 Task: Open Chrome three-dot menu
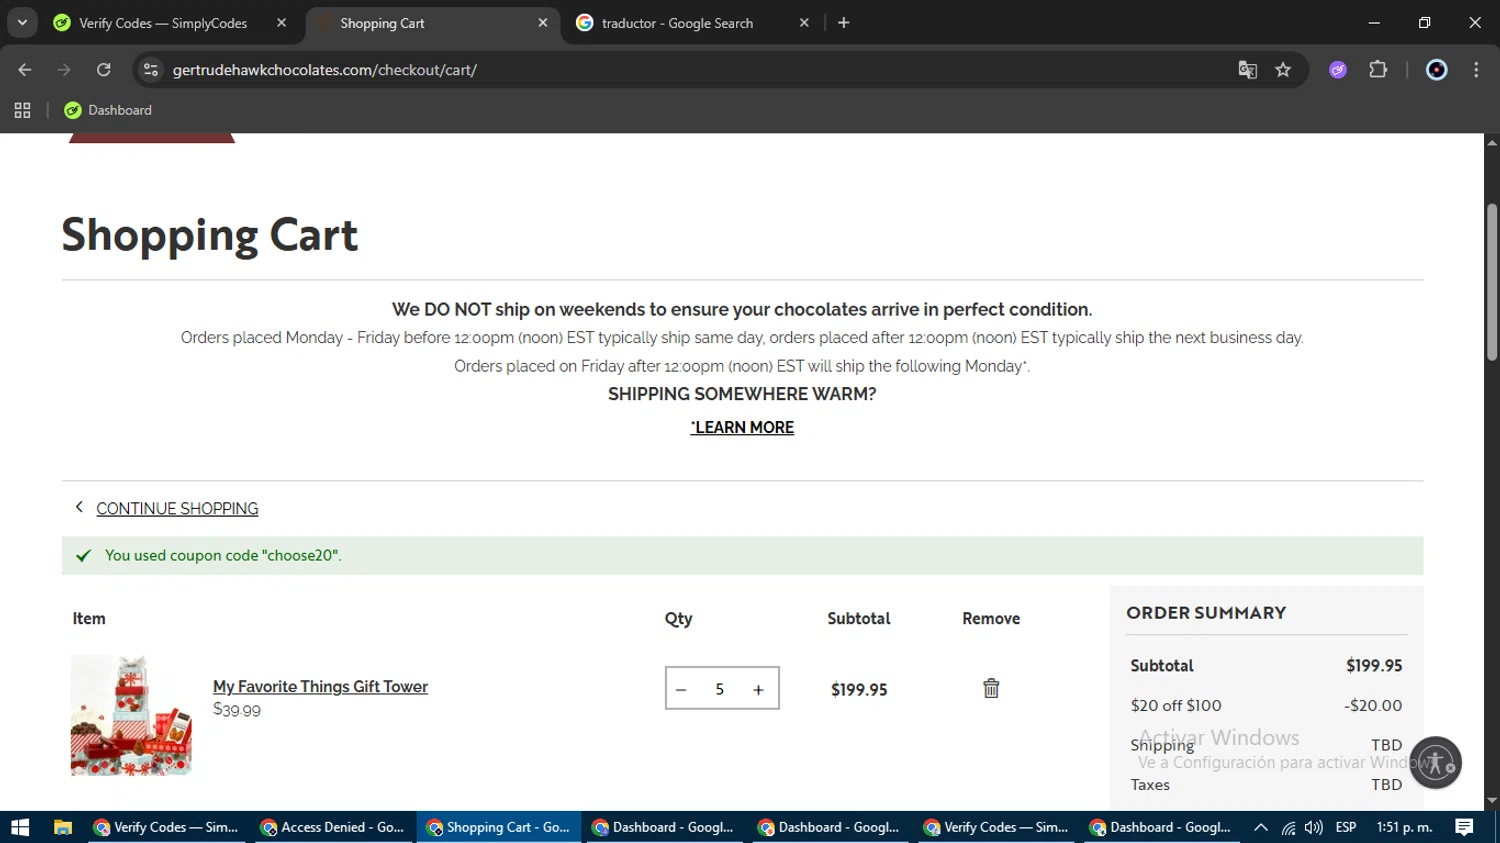[1476, 70]
